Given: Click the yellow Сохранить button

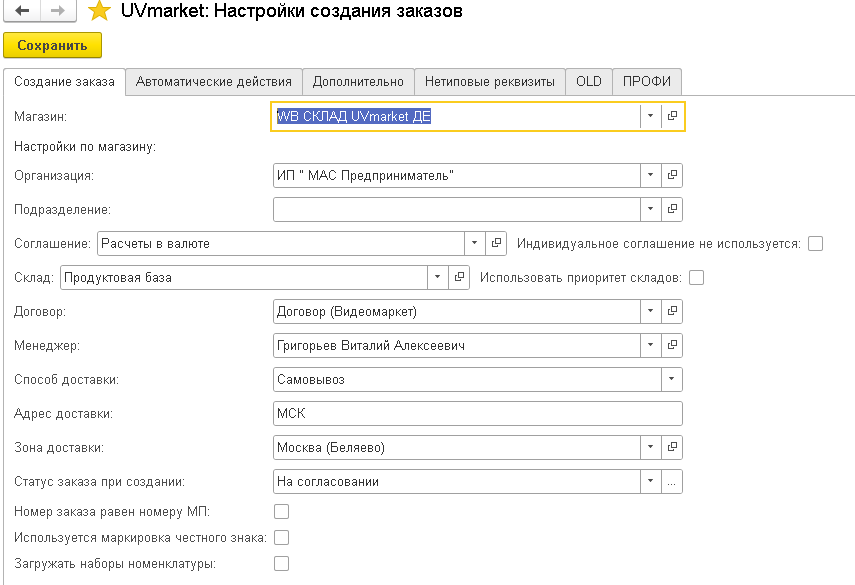Looking at the screenshot, I should [x=52, y=45].
